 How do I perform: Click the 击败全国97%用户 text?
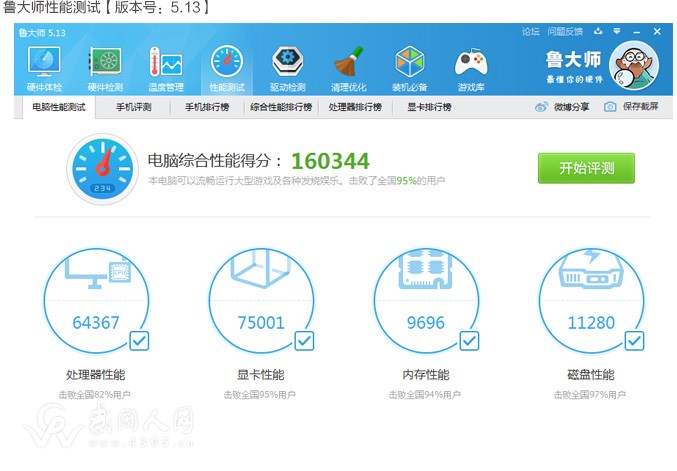(590, 395)
